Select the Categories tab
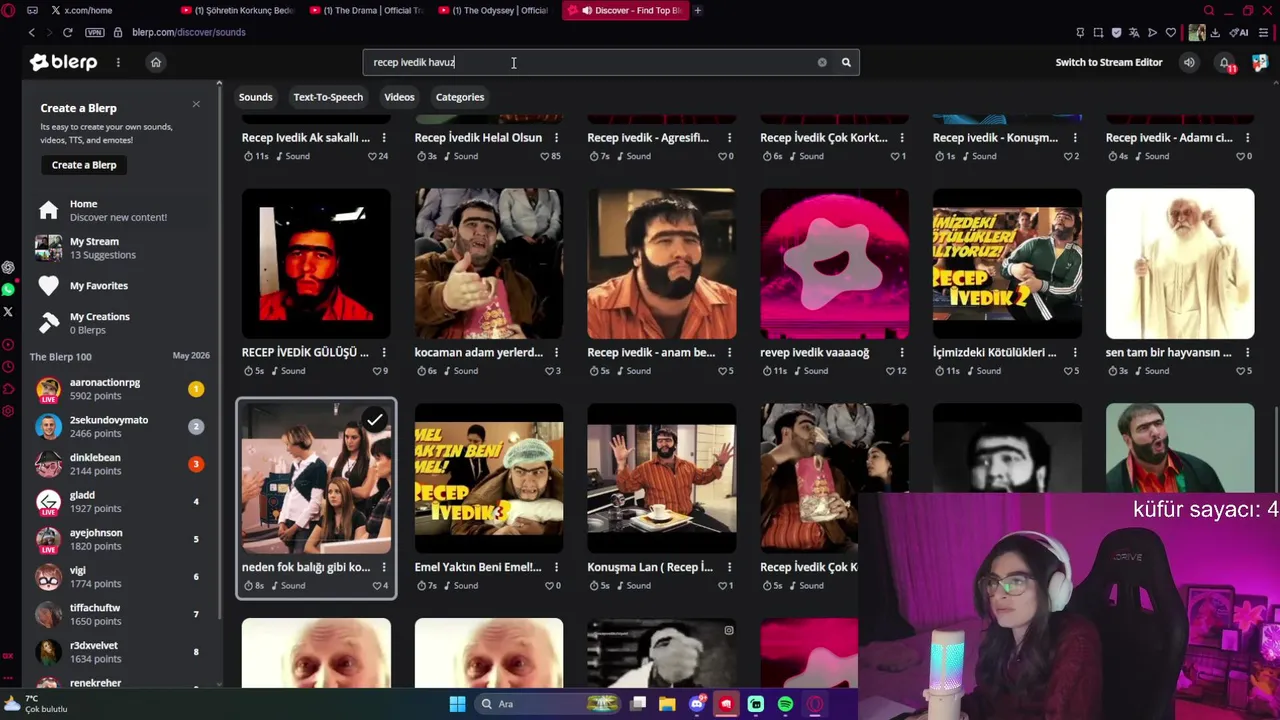Viewport: 1280px width, 720px height. click(x=460, y=97)
